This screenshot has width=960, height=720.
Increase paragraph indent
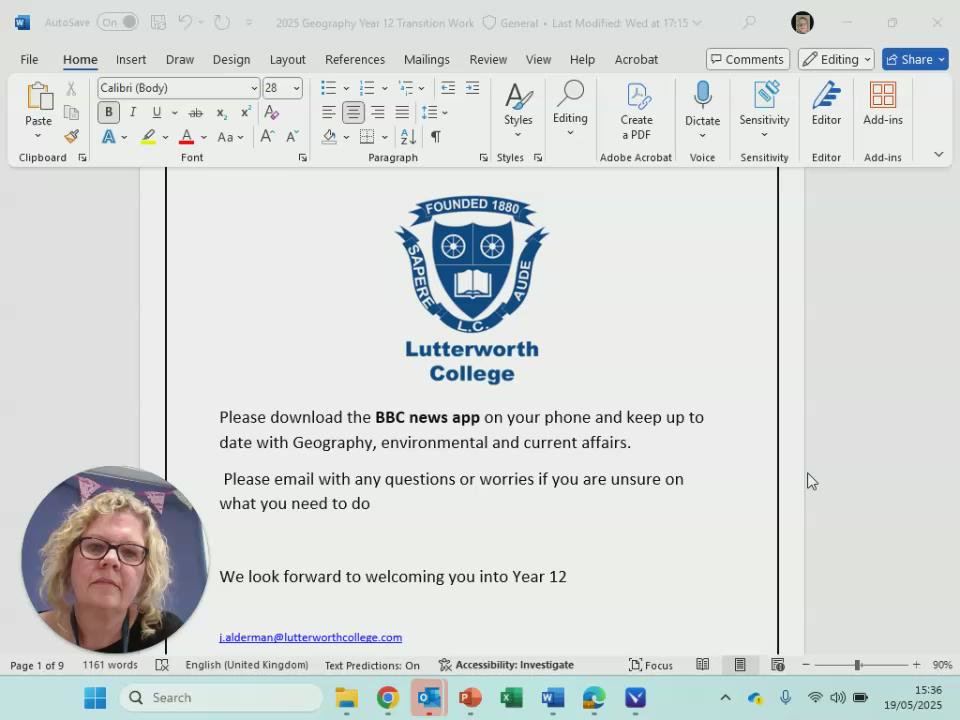[473, 88]
